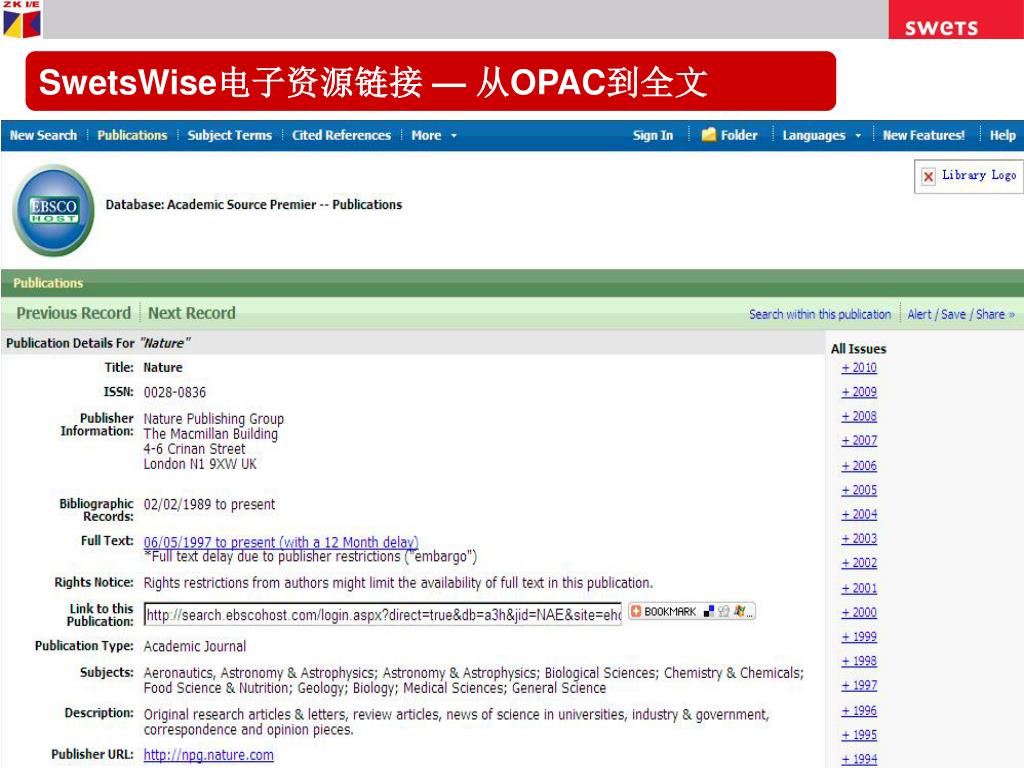Click the text 02/02/1989 to present
The image size is (1024, 768).
tap(209, 504)
